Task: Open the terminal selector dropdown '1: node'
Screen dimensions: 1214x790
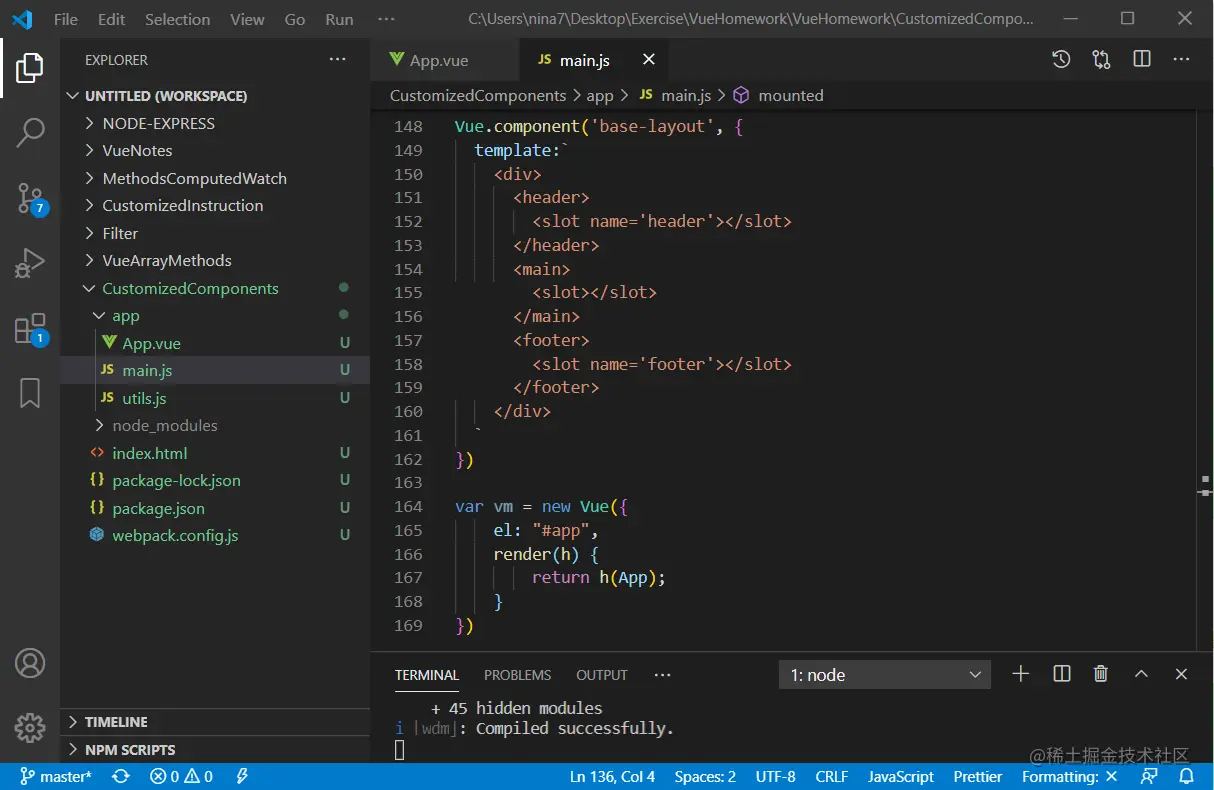Action: [x=884, y=675]
